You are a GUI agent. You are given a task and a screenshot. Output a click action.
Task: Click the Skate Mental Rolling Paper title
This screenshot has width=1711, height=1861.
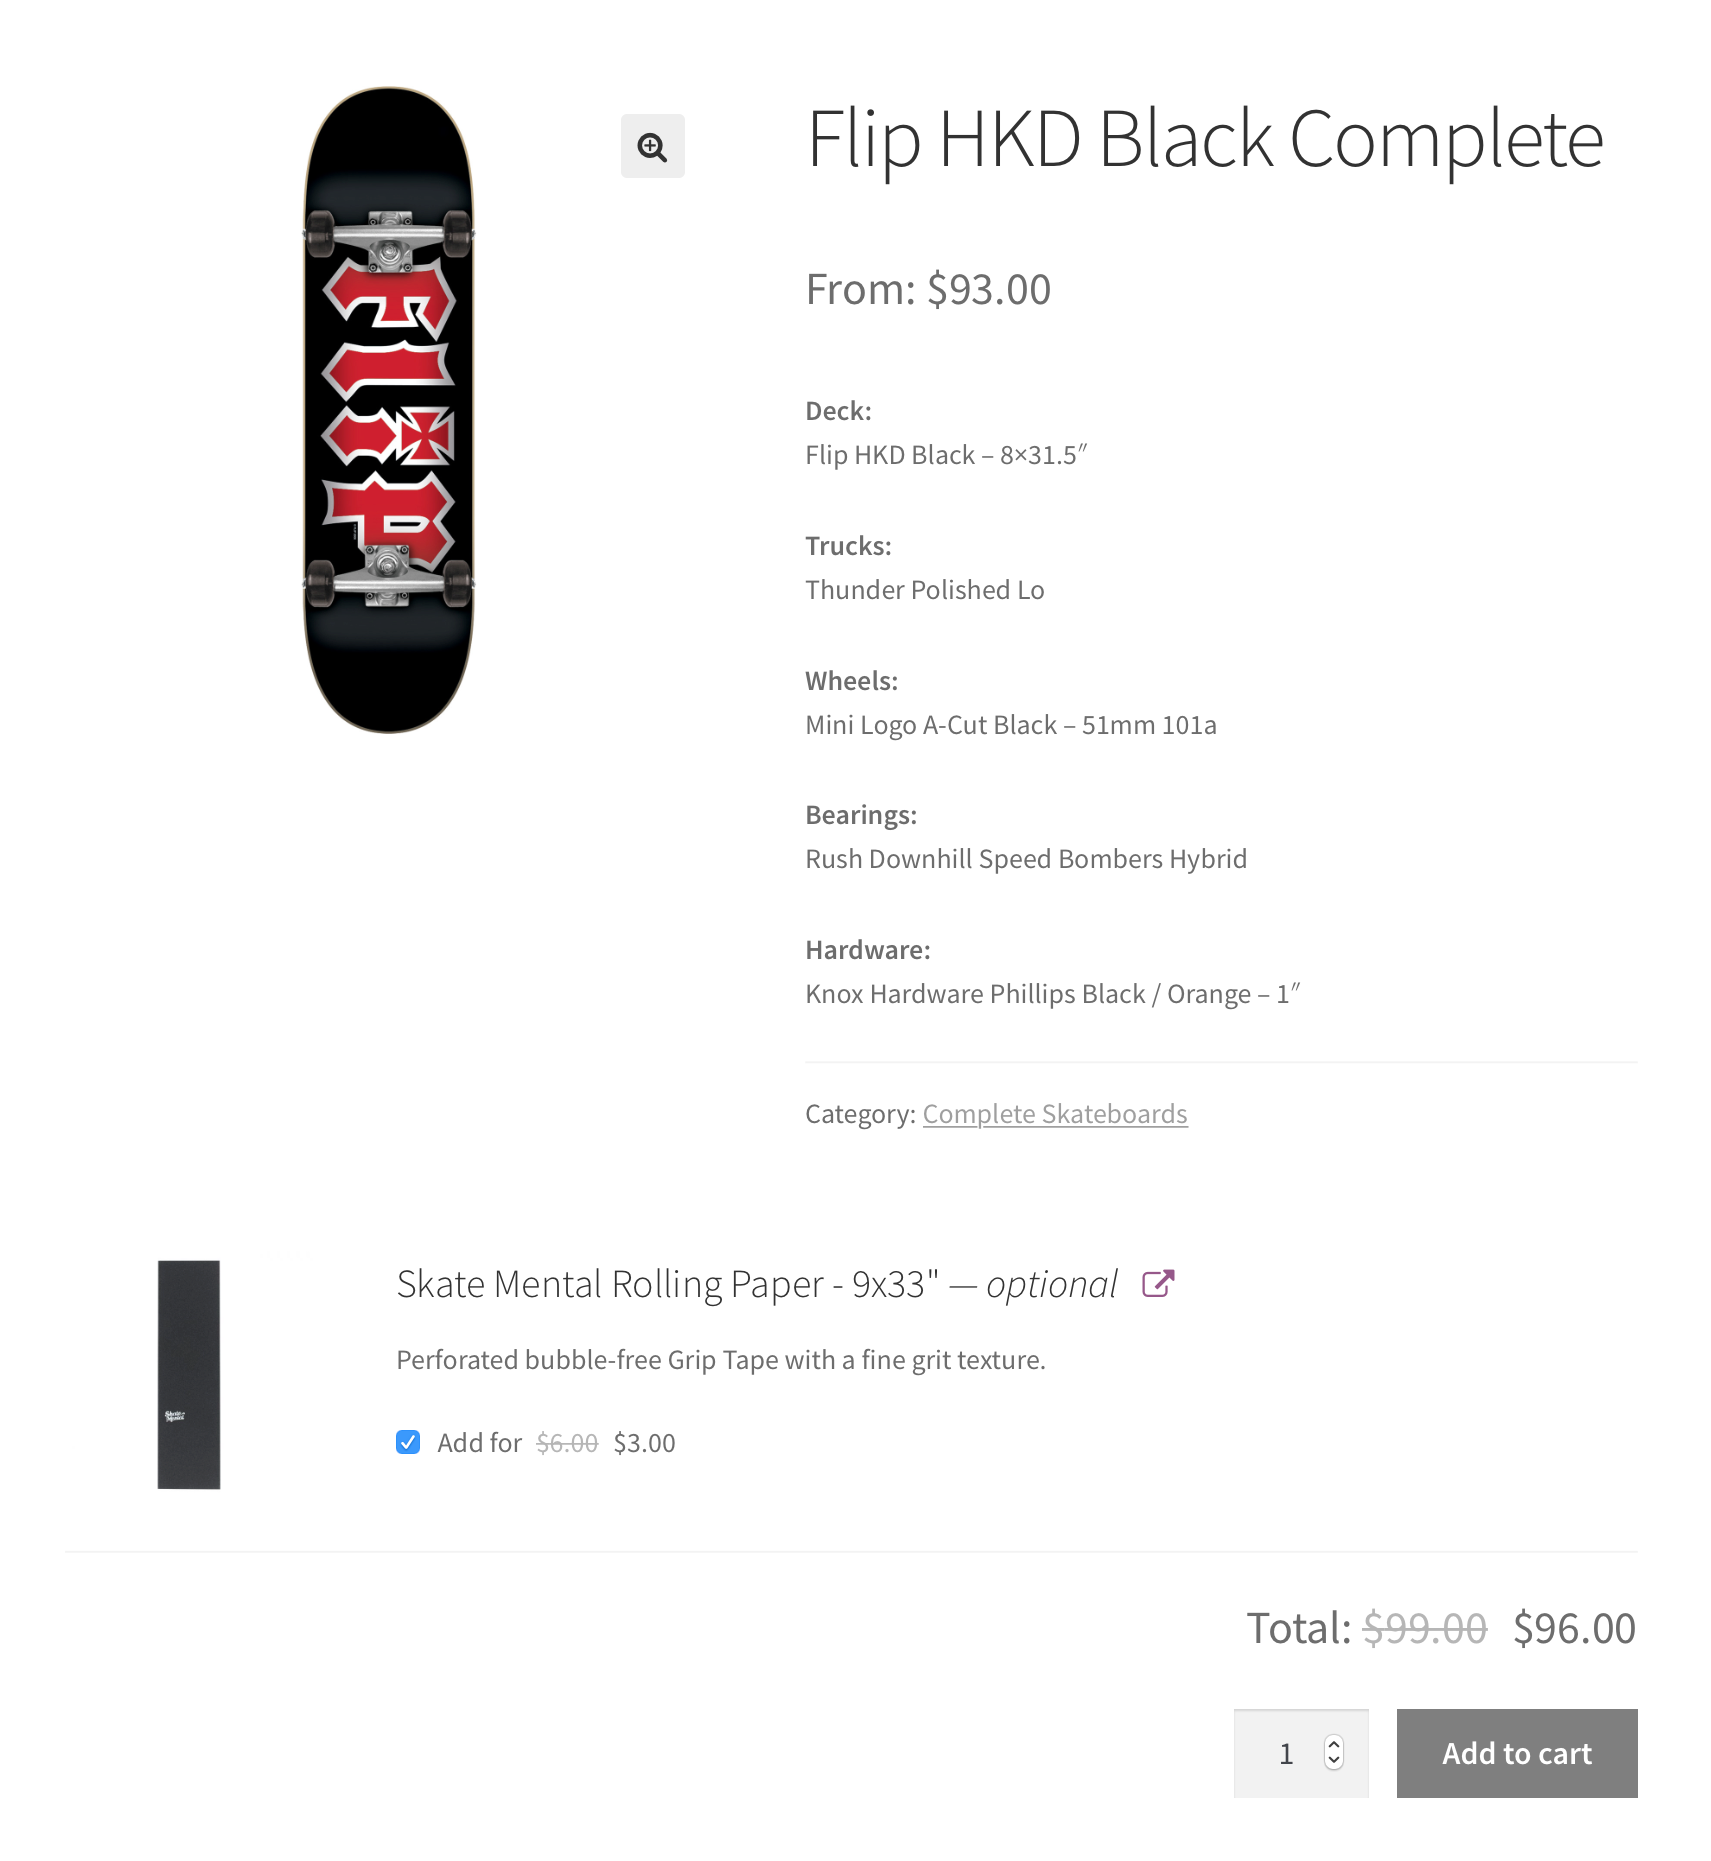click(x=667, y=1284)
